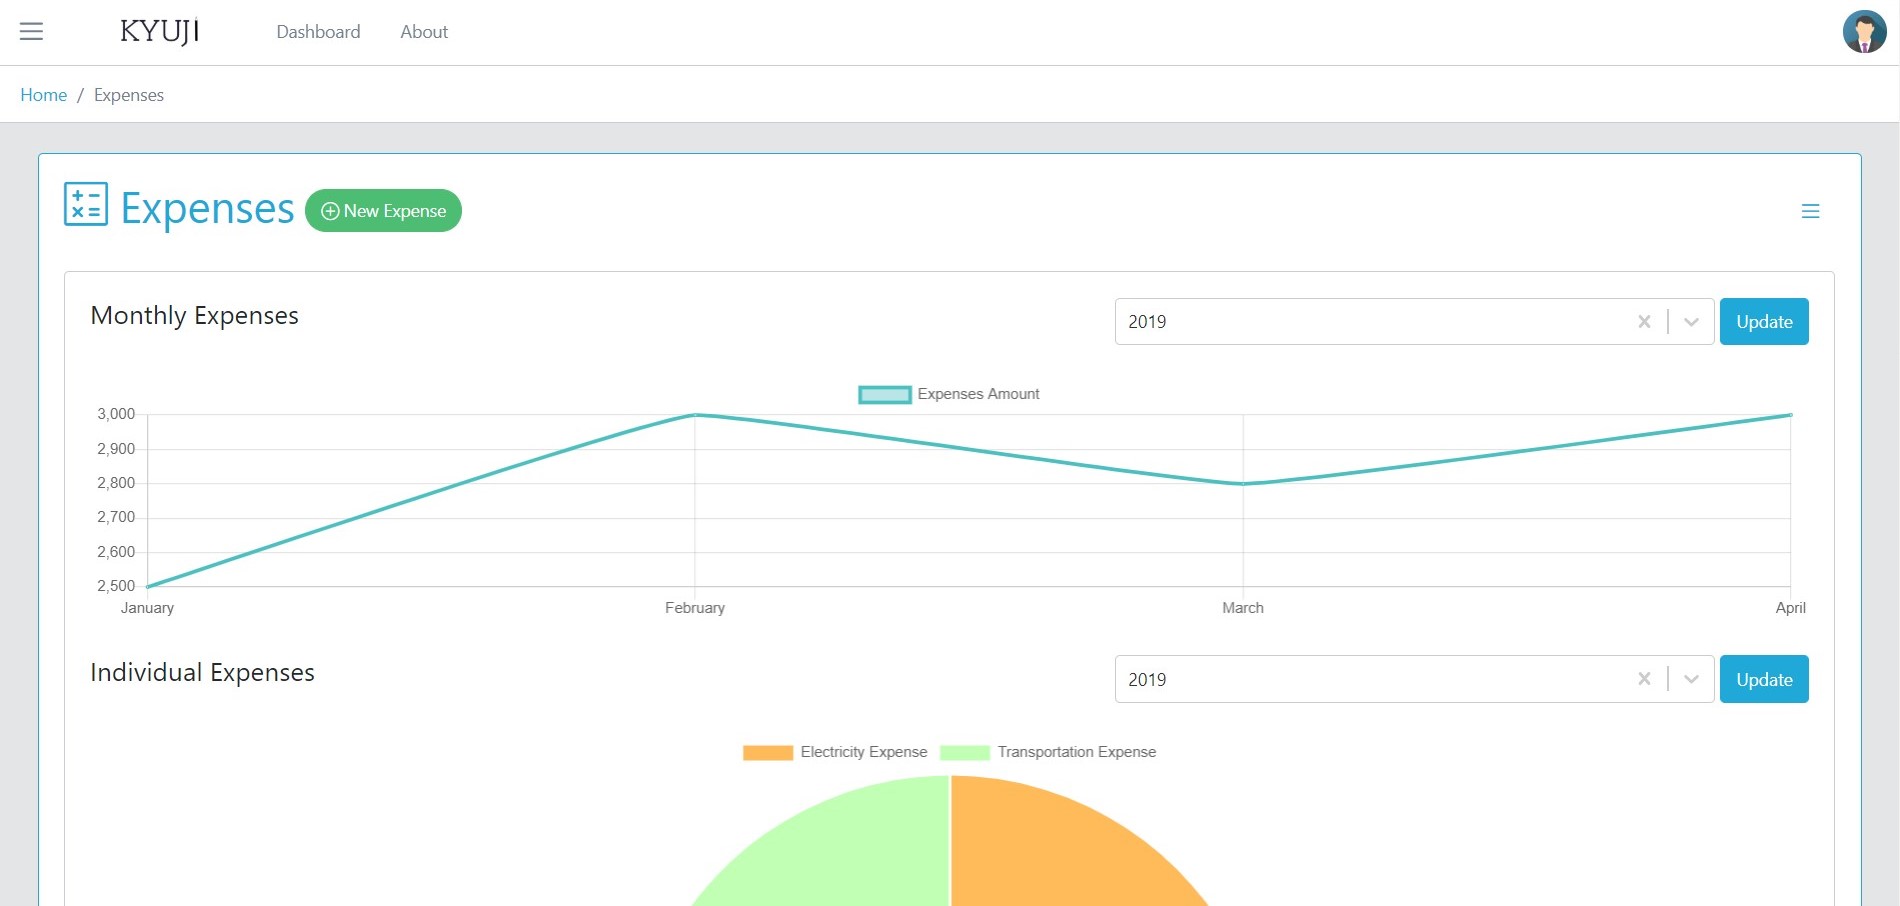Screen dimensions: 1900x906
Task: Open the Dashboard nav item
Action: (318, 32)
